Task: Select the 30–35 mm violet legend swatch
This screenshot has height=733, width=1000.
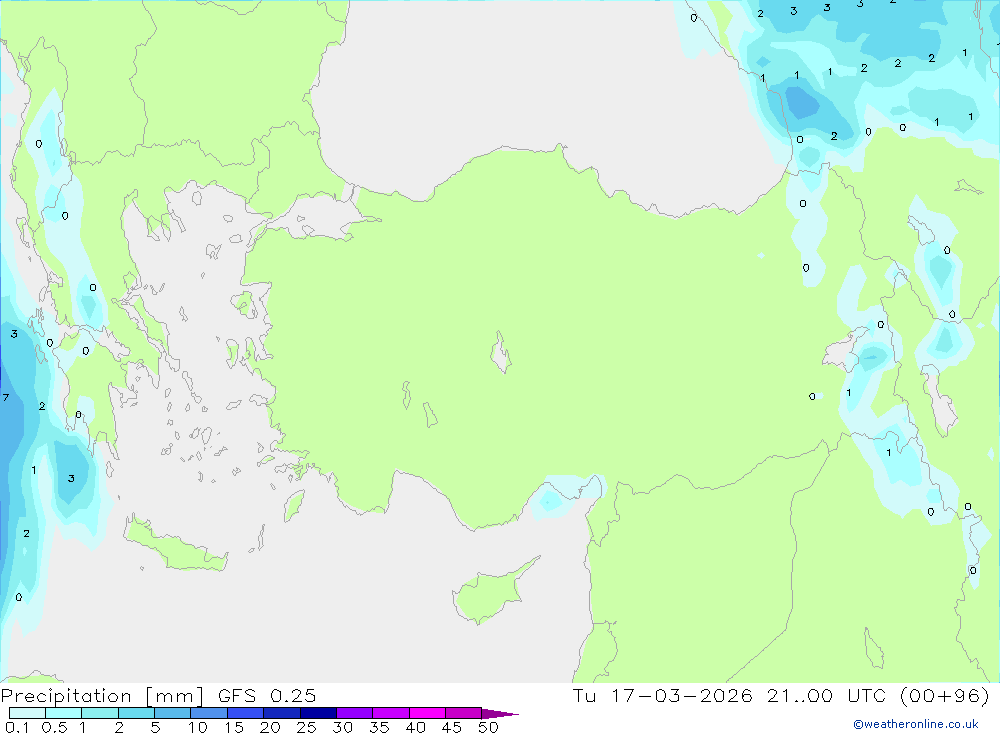Action: tap(354, 713)
